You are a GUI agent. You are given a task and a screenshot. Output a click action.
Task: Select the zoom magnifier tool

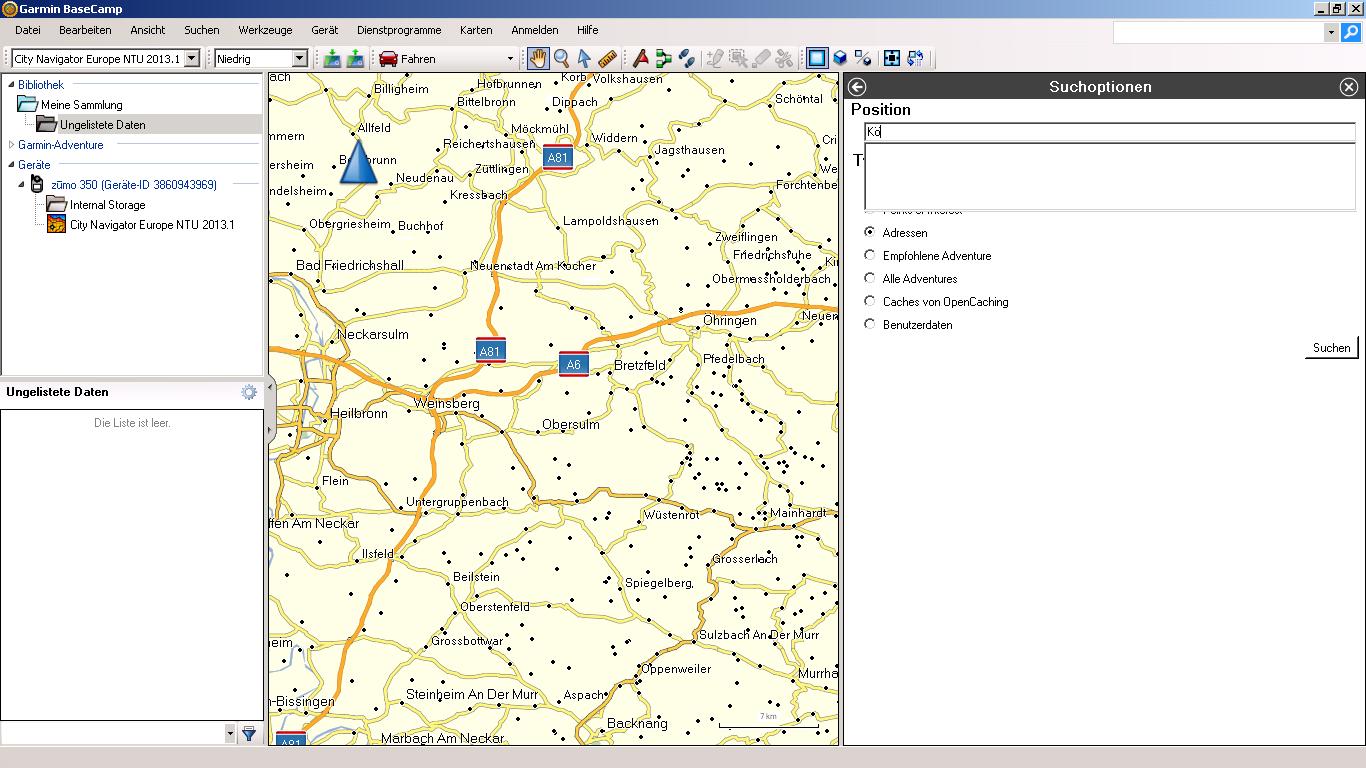pyautogui.click(x=561, y=59)
